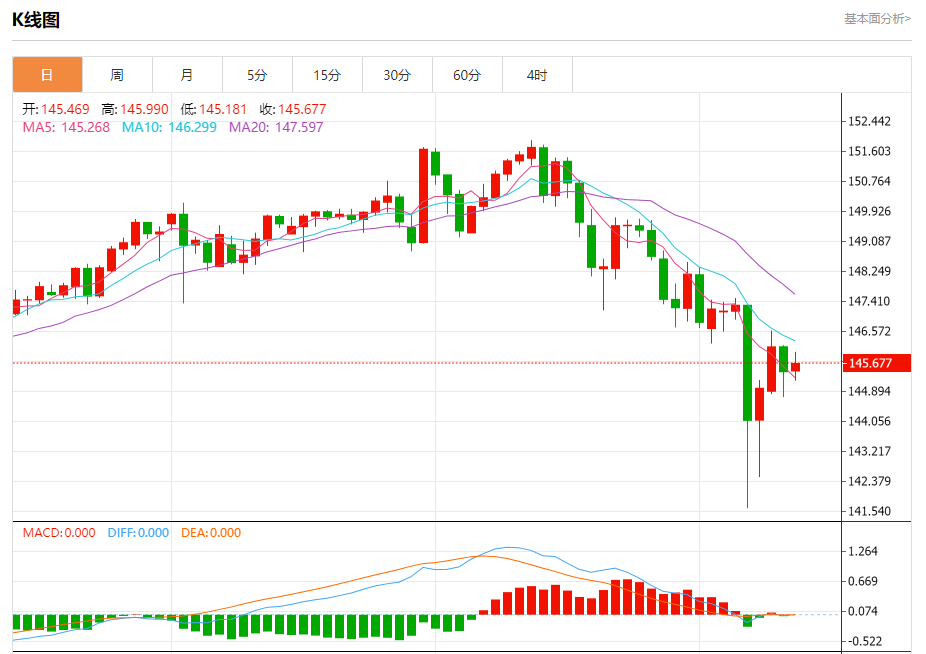Click the MACD:0.000 label
The image size is (926, 654).
59,533
